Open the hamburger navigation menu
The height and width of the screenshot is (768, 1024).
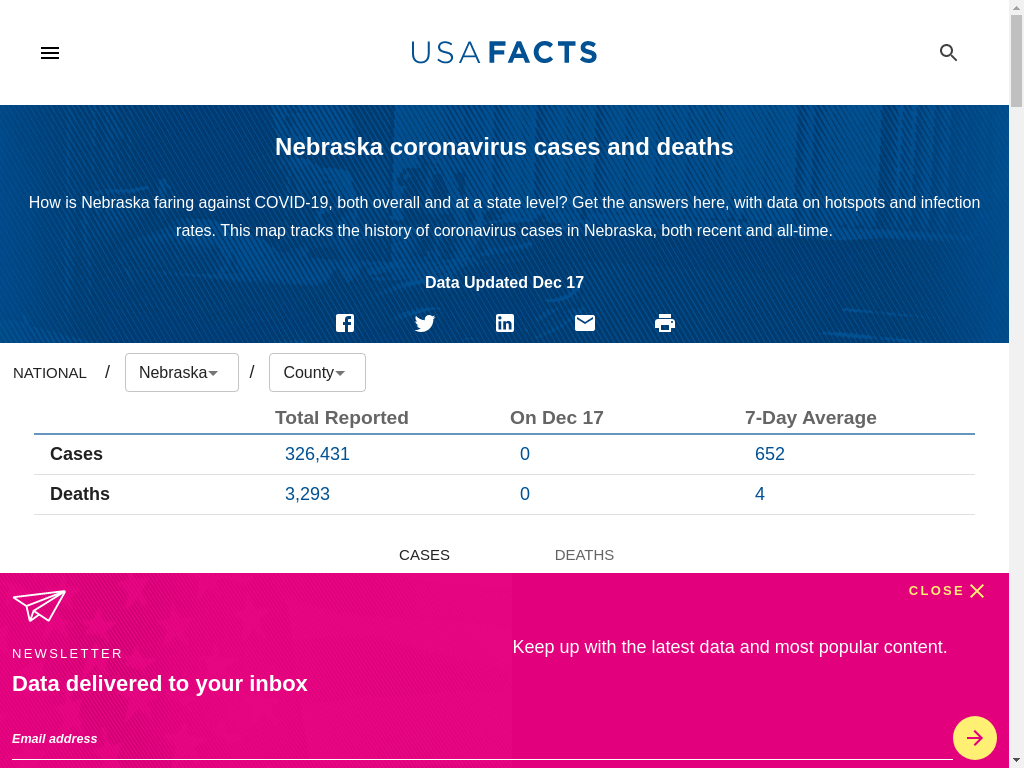(x=50, y=53)
